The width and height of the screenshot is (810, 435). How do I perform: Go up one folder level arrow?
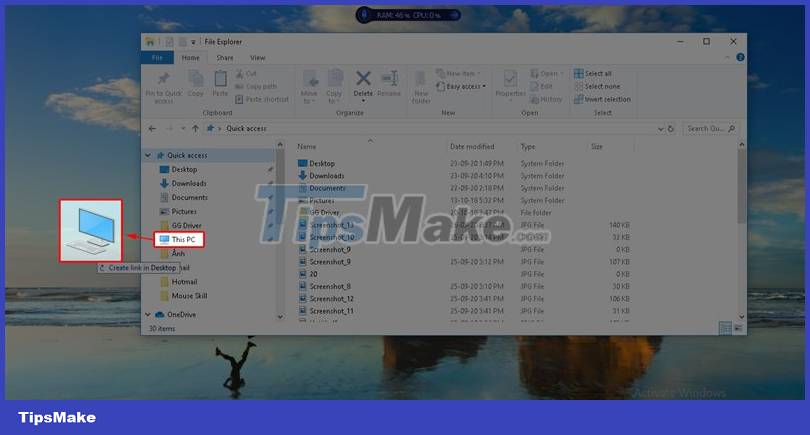point(195,129)
